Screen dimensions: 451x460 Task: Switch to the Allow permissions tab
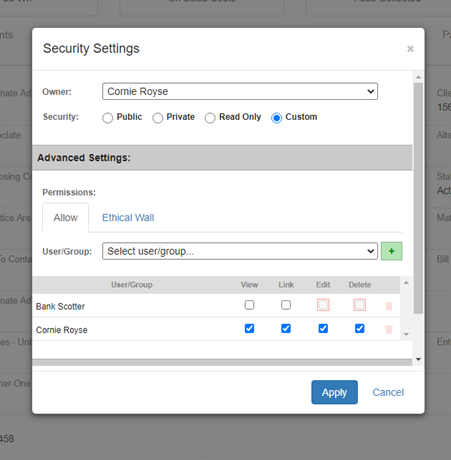(65, 218)
